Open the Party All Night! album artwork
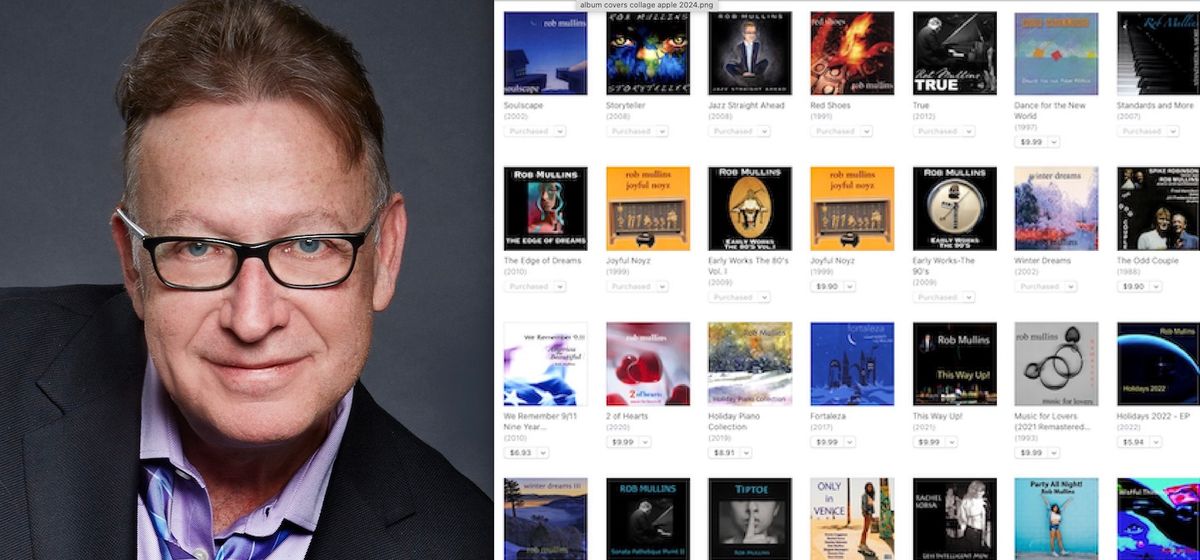This screenshot has width=1200, height=560. 1056,519
